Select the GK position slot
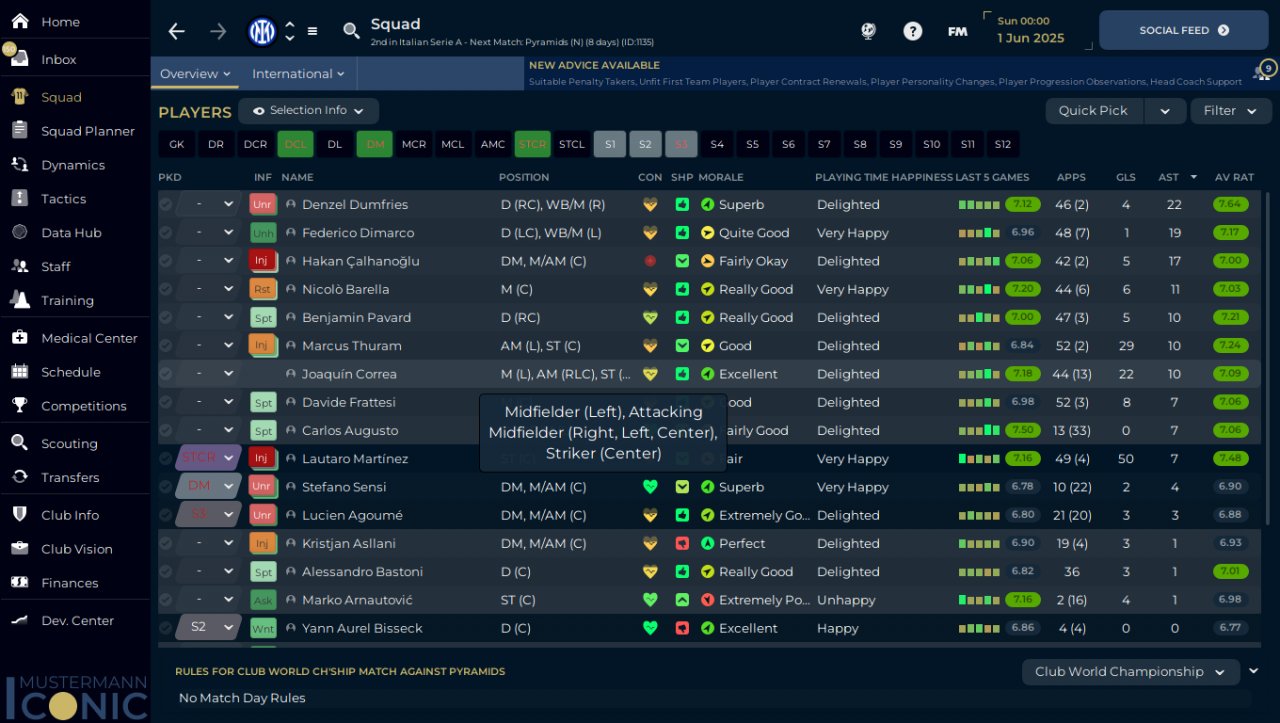The image size is (1280, 723). click(x=177, y=145)
